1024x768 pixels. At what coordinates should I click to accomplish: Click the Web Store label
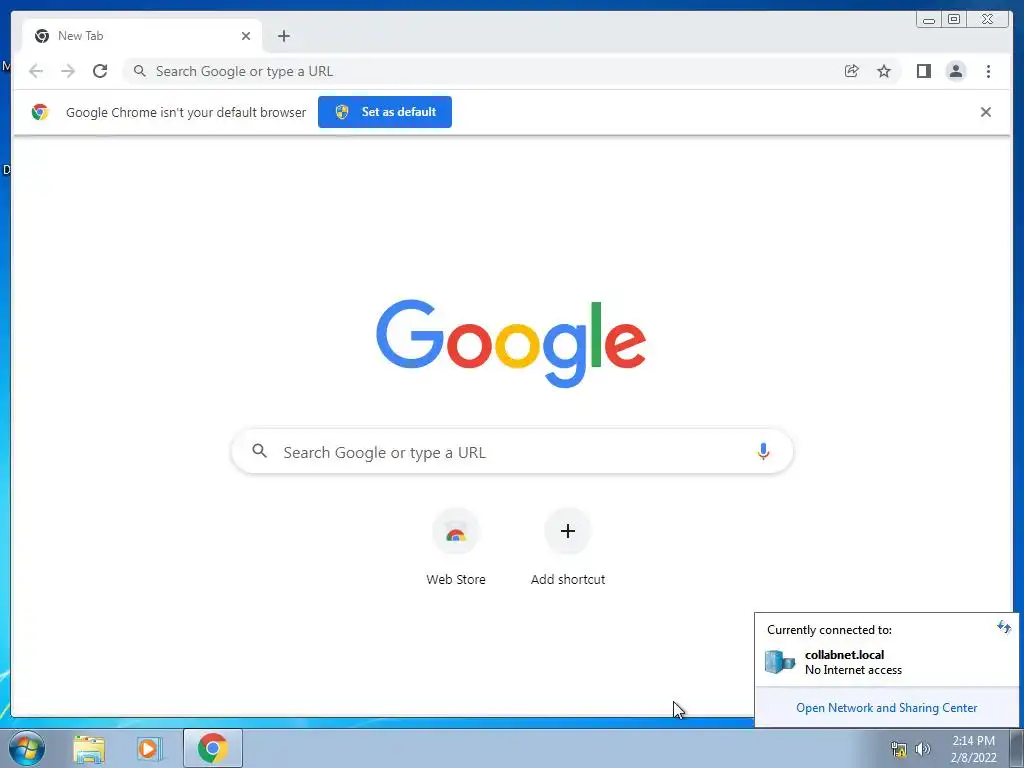click(x=456, y=579)
